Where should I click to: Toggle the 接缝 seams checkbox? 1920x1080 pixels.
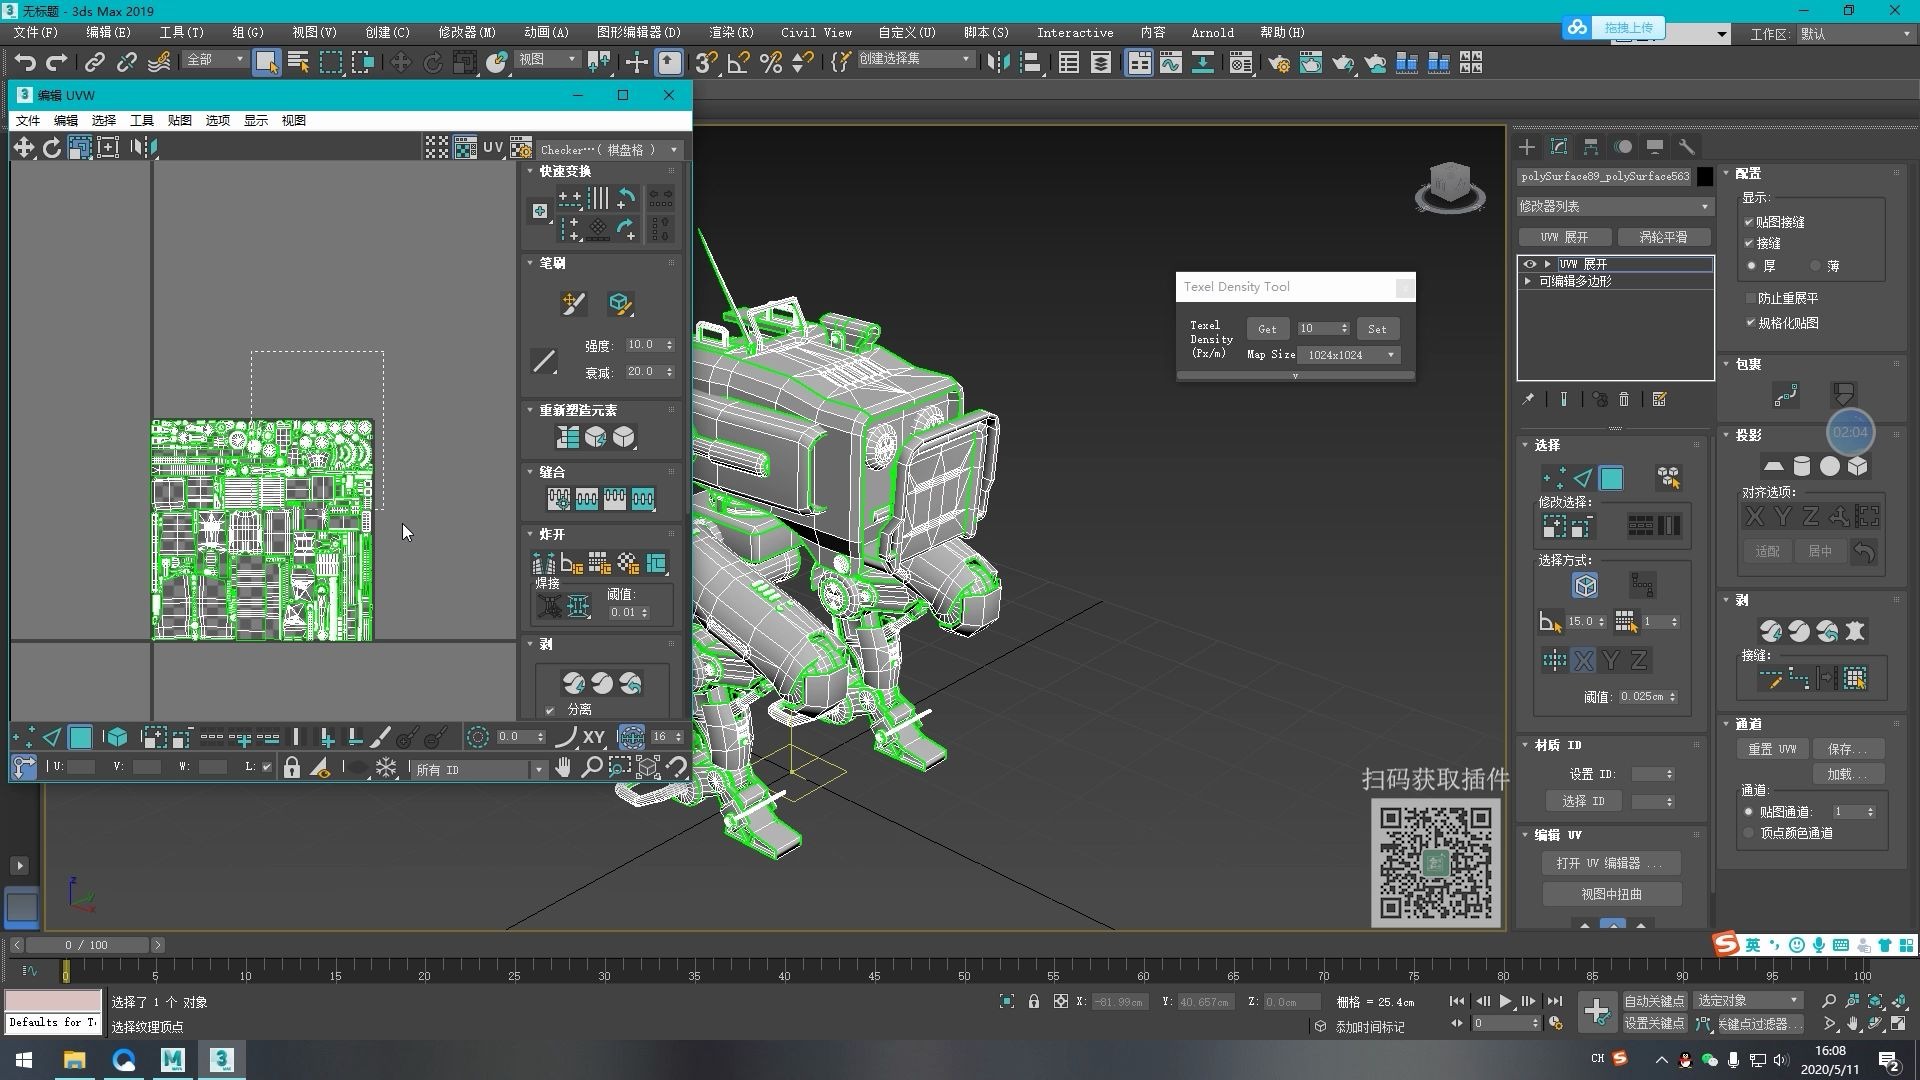point(1750,243)
